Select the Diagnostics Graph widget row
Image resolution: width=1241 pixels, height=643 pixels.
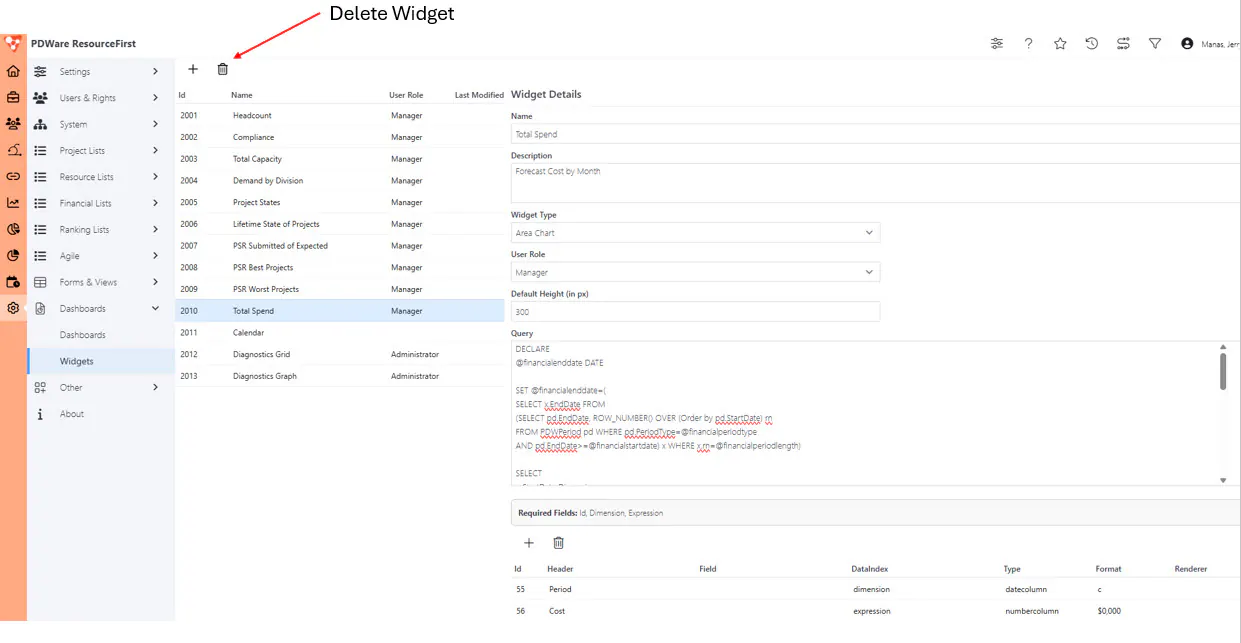[340, 376]
